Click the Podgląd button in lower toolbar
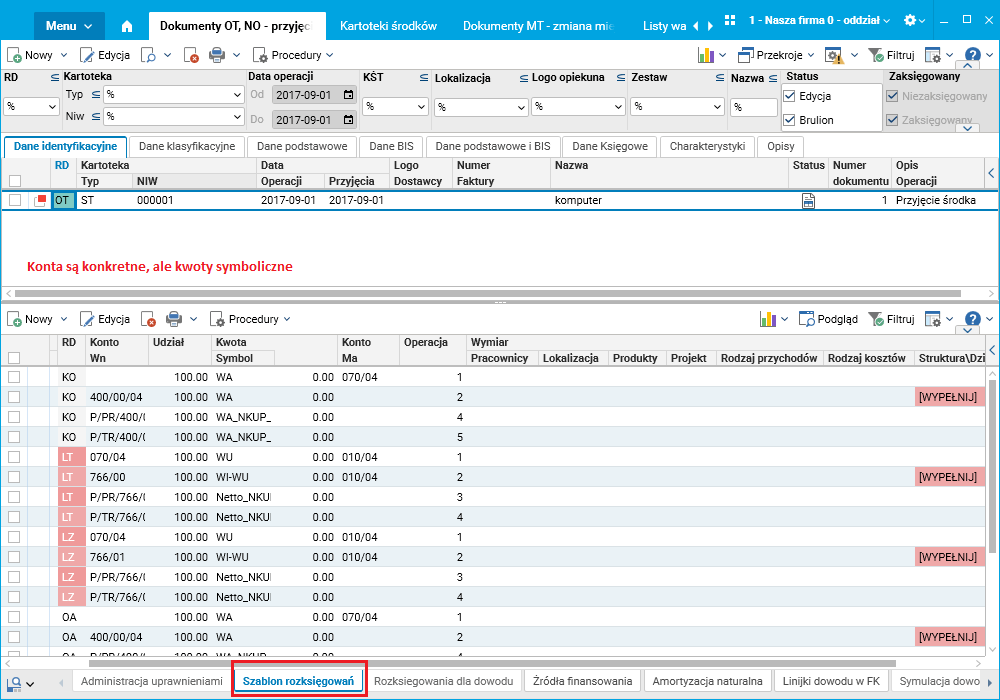Image resolution: width=1000 pixels, height=700 pixels. [x=828, y=319]
